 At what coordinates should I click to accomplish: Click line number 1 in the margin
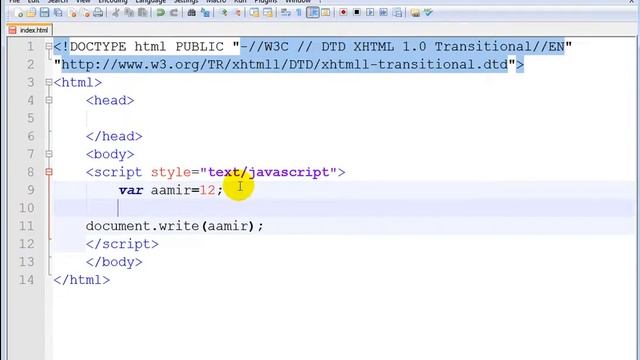pyautogui.click(x=30, y=47)
